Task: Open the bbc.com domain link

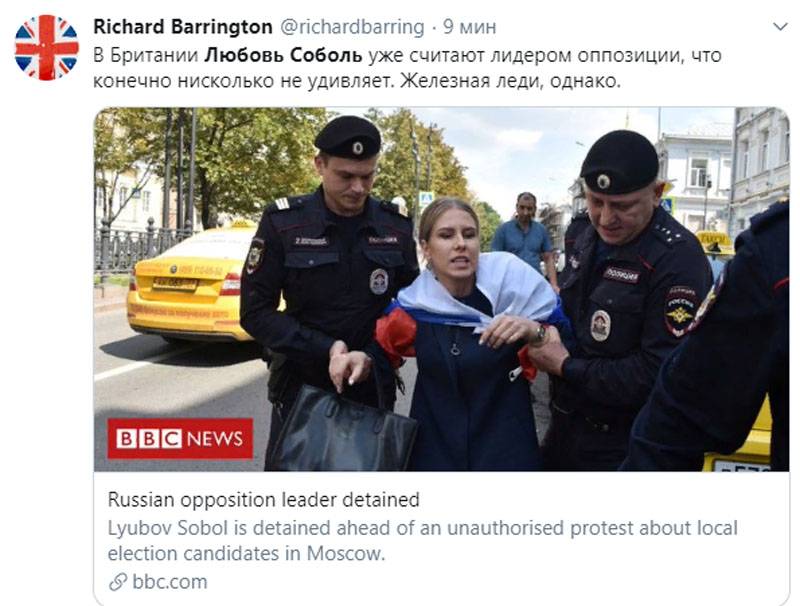Action: [170, 582]
